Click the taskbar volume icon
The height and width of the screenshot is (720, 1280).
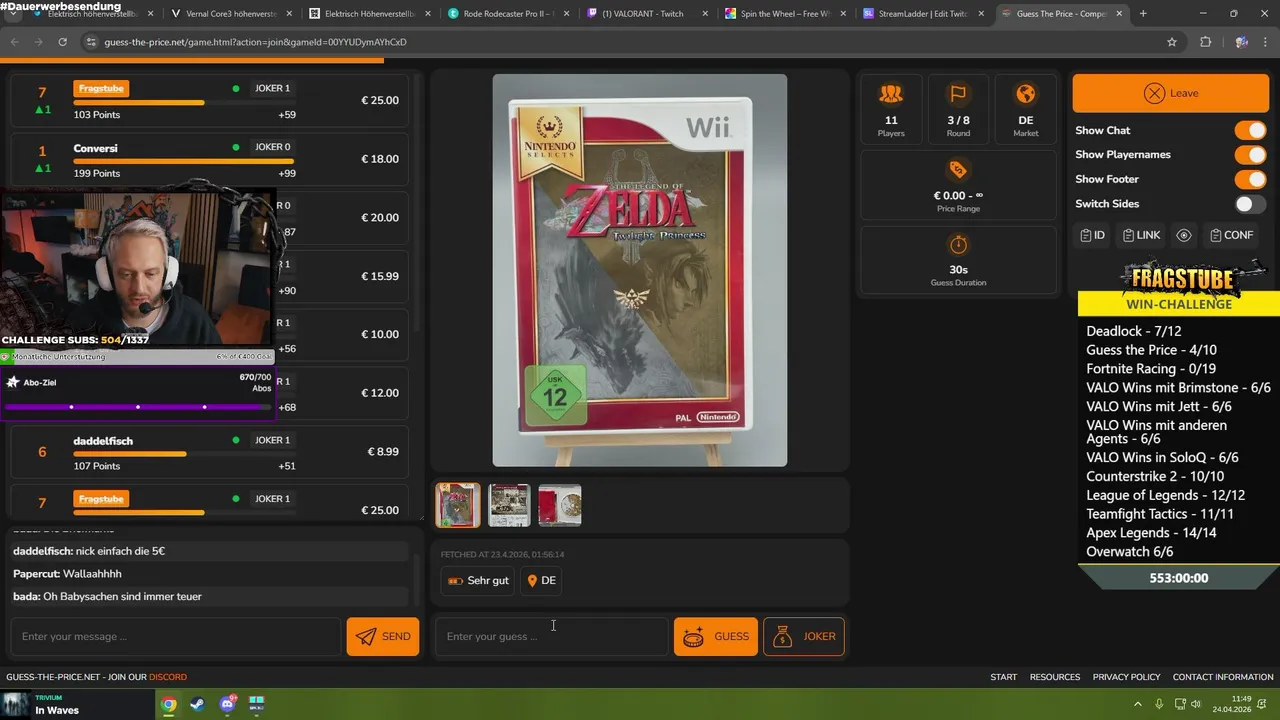[x=1196, y=704]
